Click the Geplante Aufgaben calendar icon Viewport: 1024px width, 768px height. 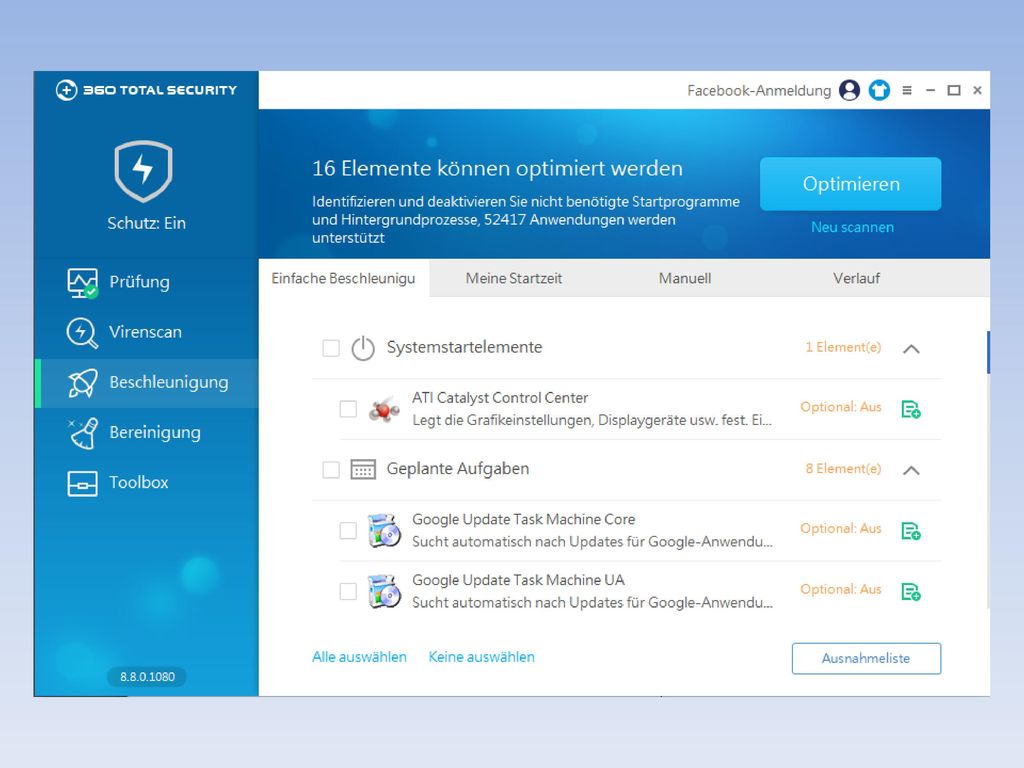click(363, 470)
